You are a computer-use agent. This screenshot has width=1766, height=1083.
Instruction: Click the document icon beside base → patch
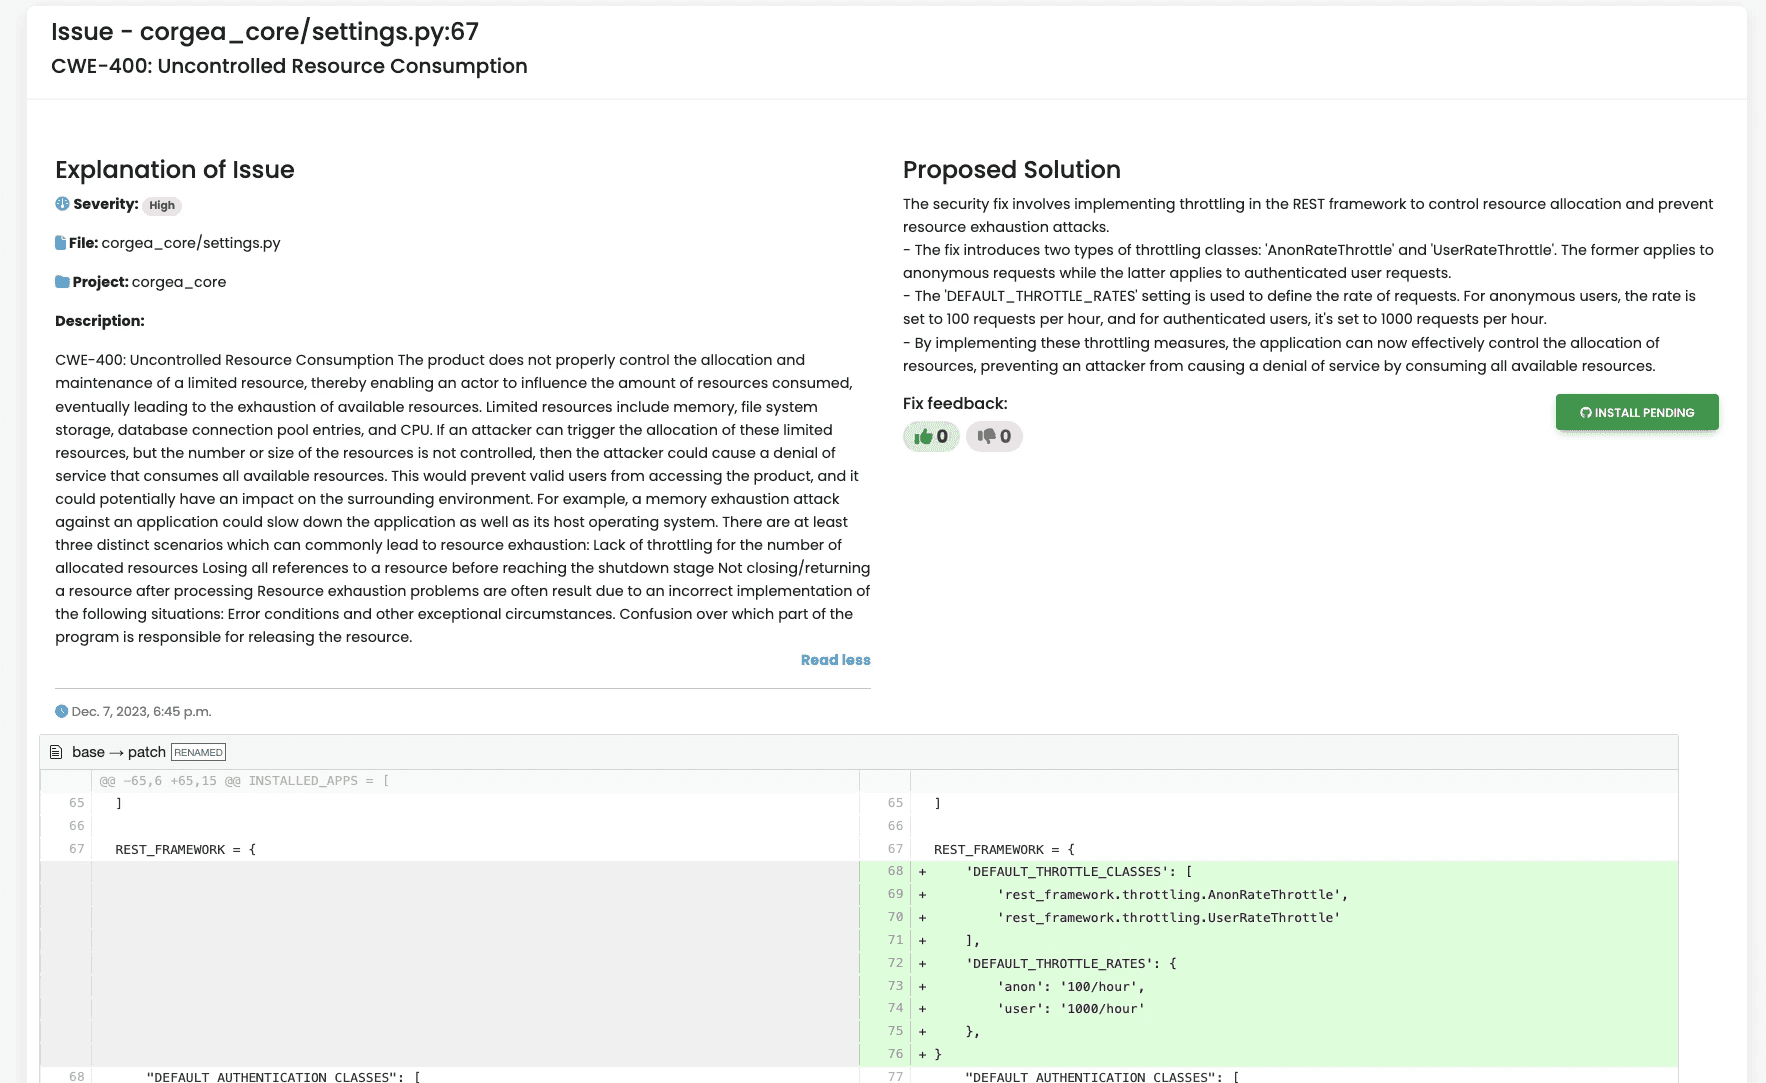56,752
